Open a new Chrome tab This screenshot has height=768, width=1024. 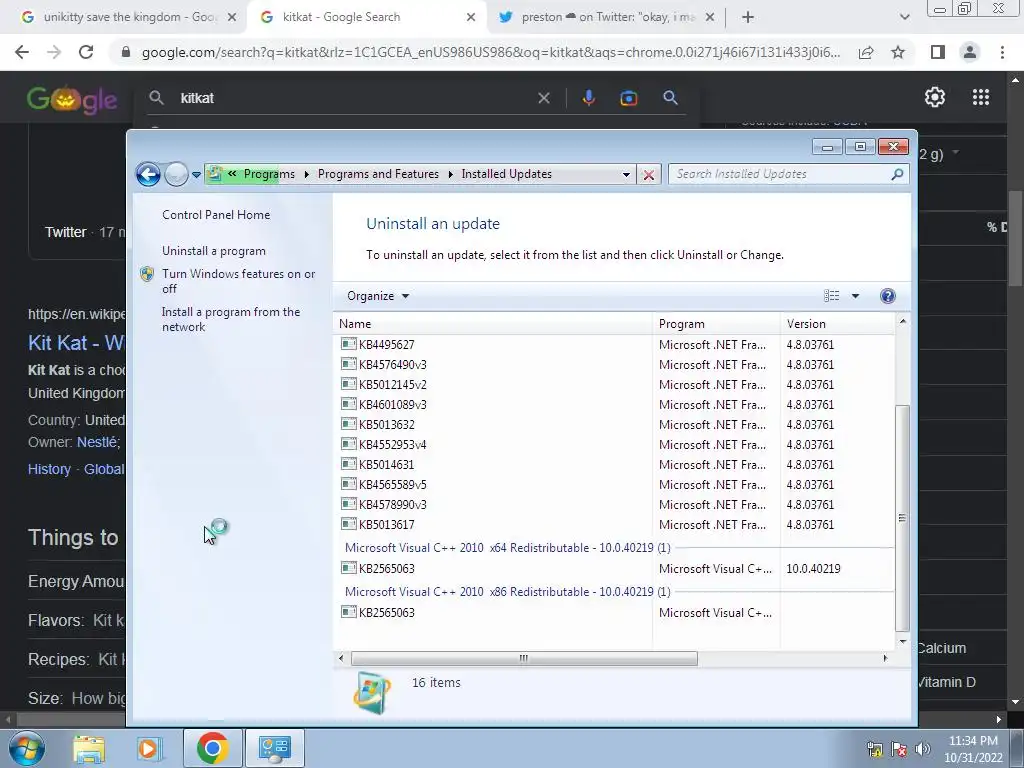748,18
